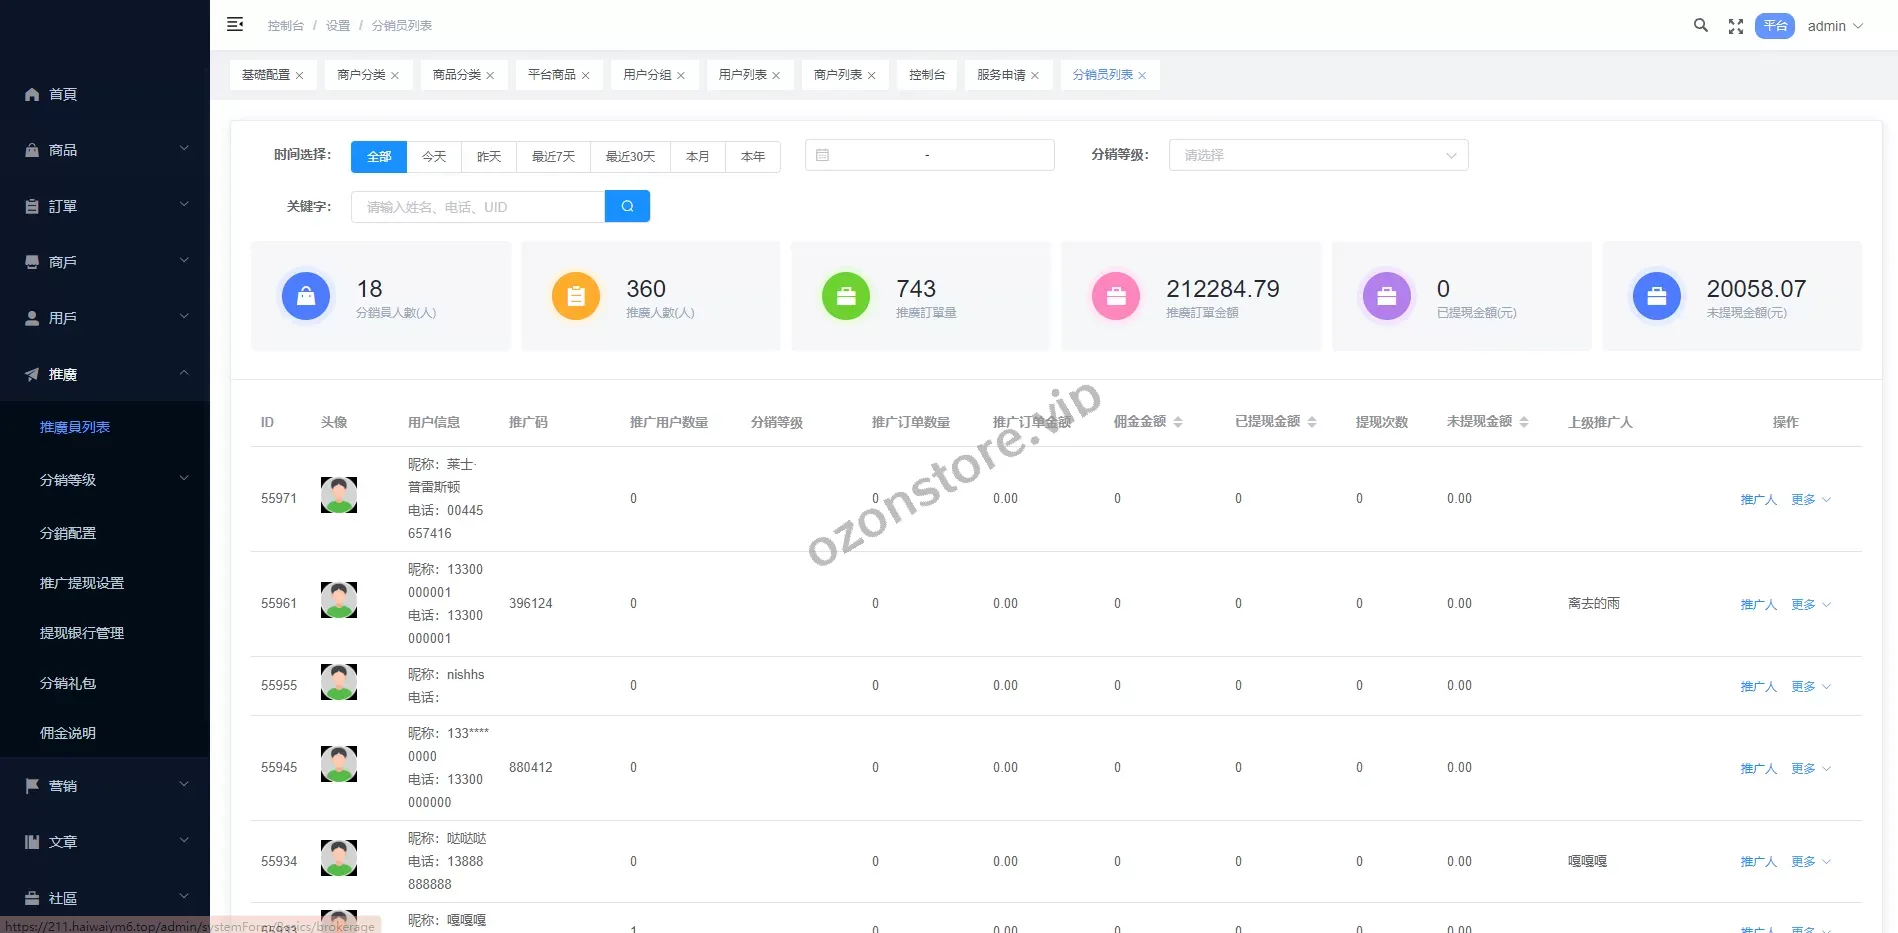Click 推广人 link for ID 55971
Screen dimensions: 1898x933
1758,500
